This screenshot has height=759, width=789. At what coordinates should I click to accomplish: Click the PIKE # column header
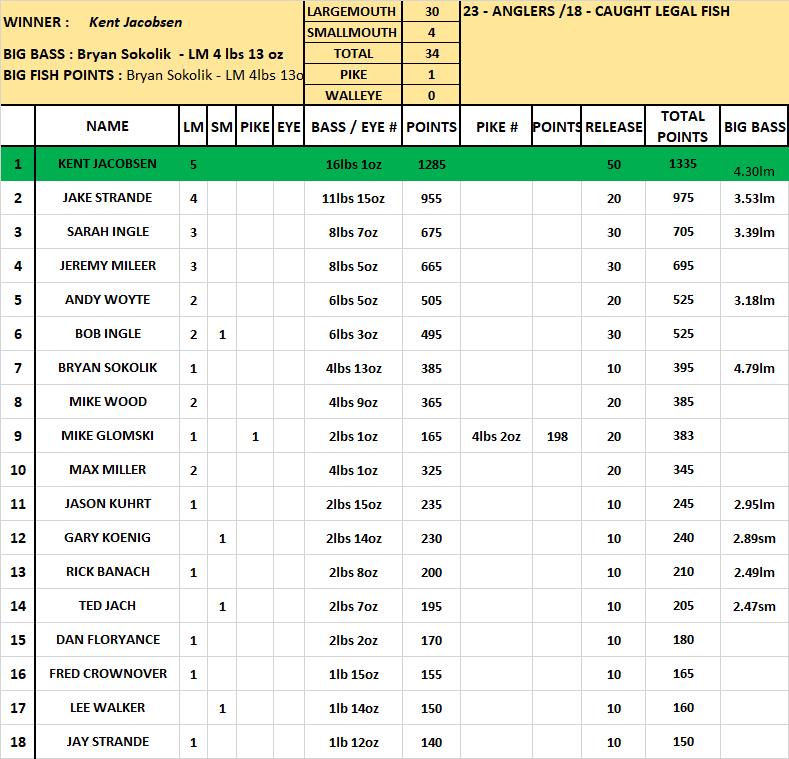(x=497, y=127)
